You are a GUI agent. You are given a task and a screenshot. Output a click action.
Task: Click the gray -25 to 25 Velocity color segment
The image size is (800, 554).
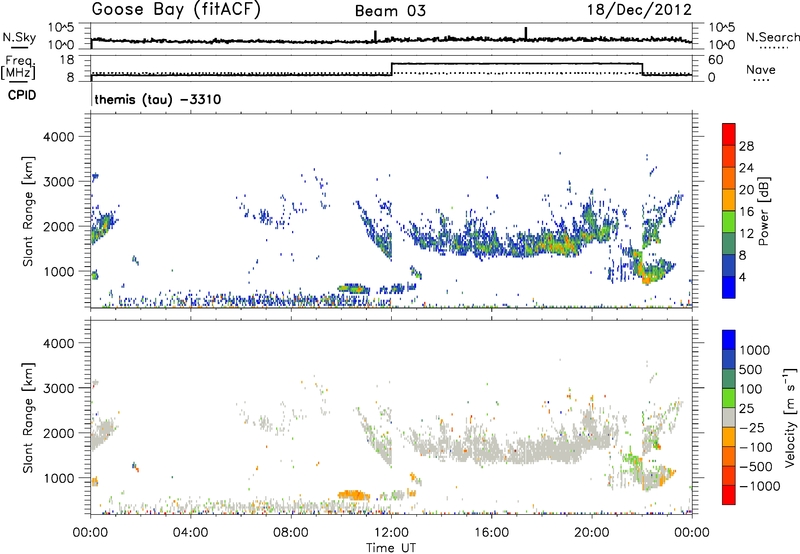[x=729, y=417]
